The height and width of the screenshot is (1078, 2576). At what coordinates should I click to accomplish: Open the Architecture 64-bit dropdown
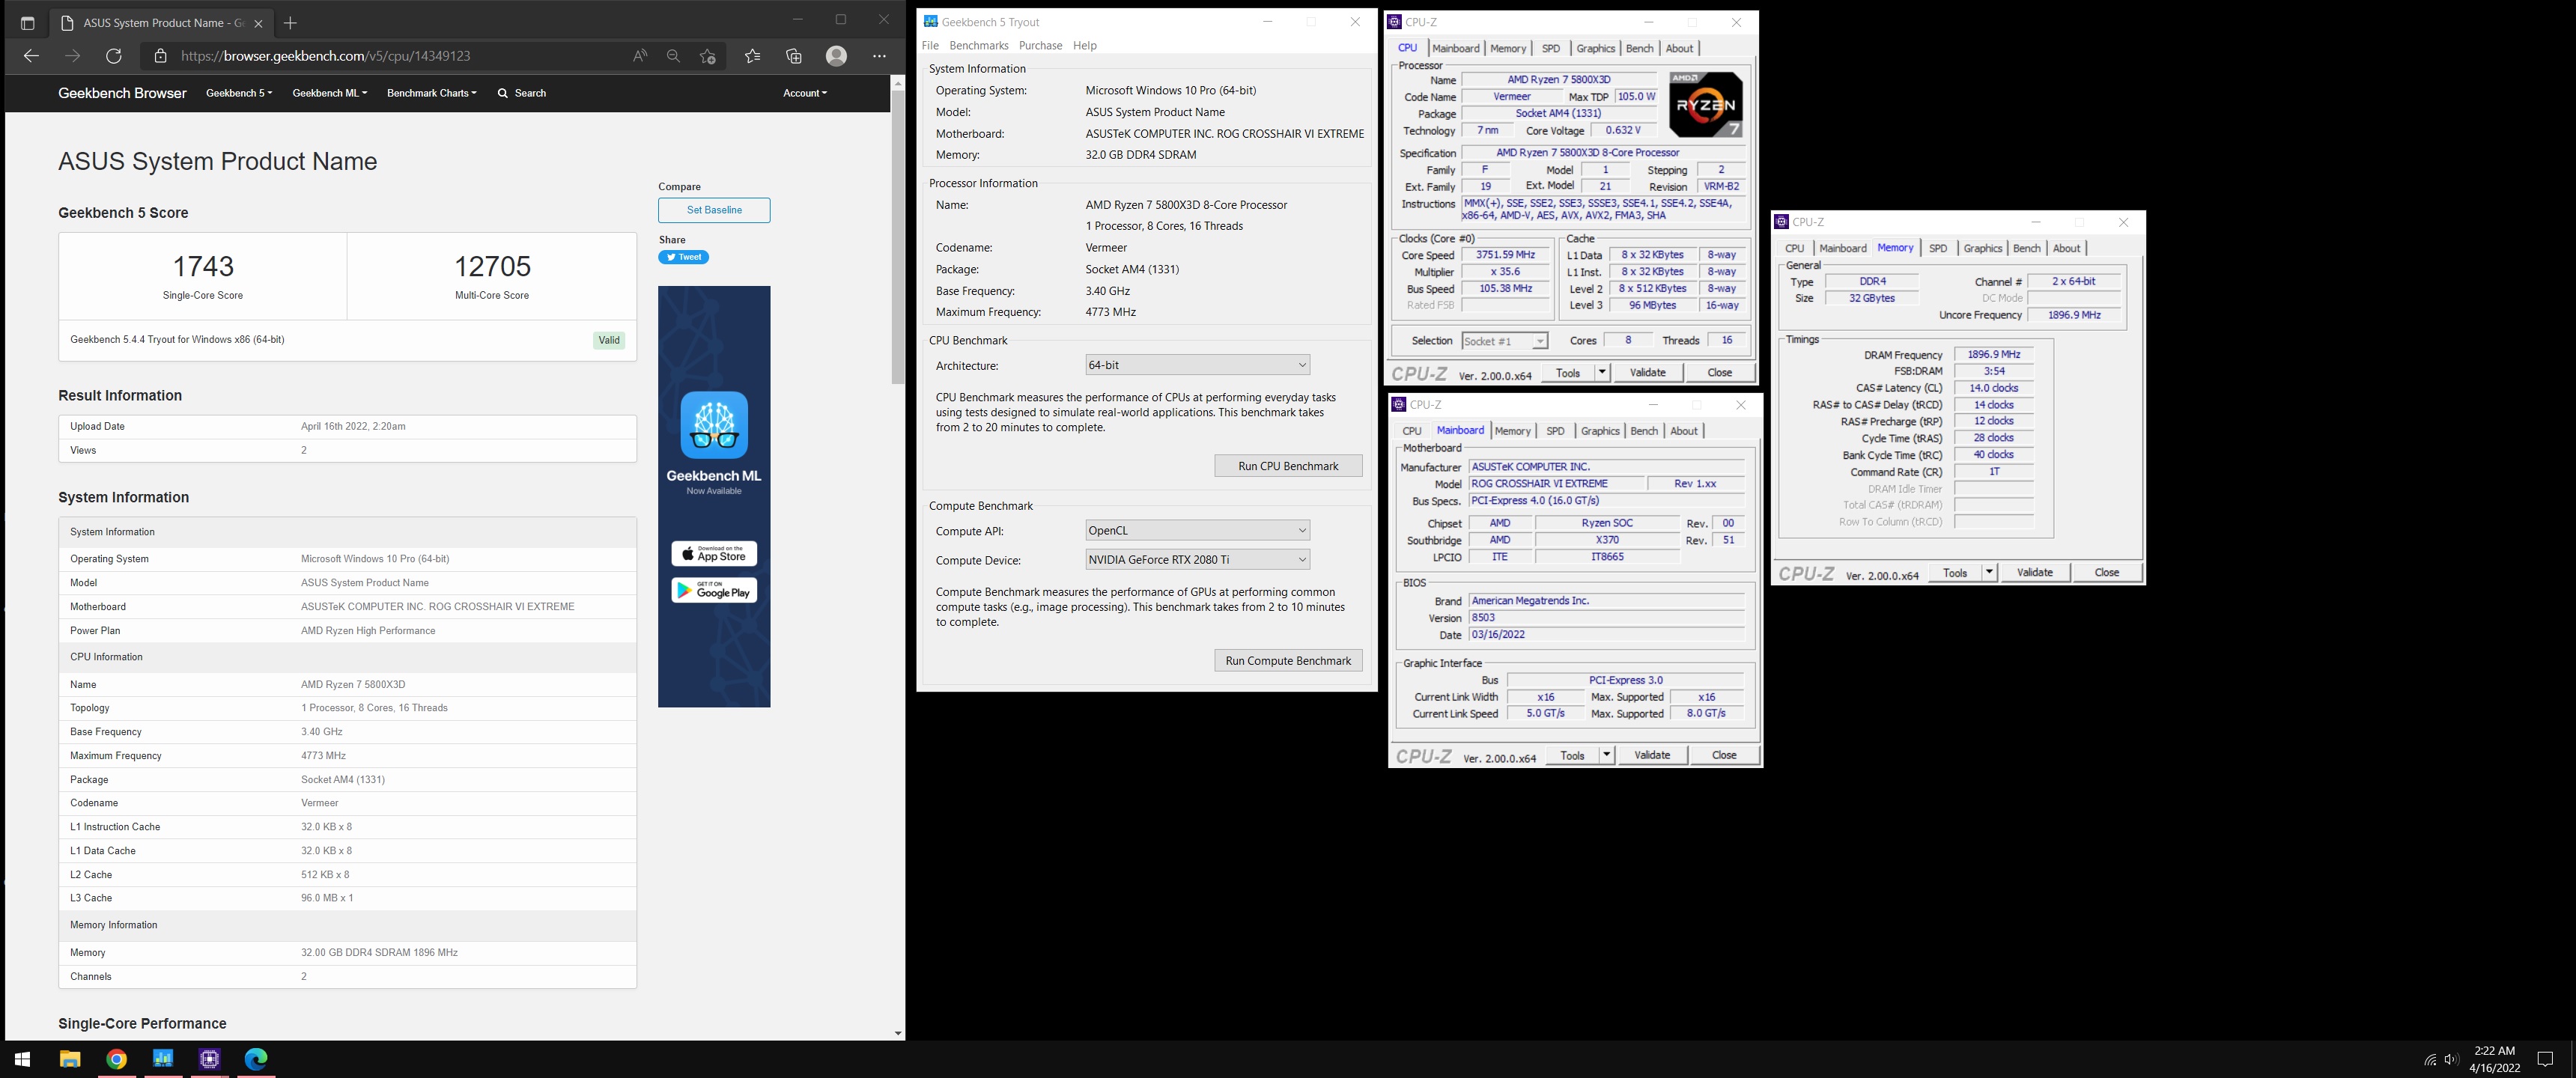(1197, 365)
